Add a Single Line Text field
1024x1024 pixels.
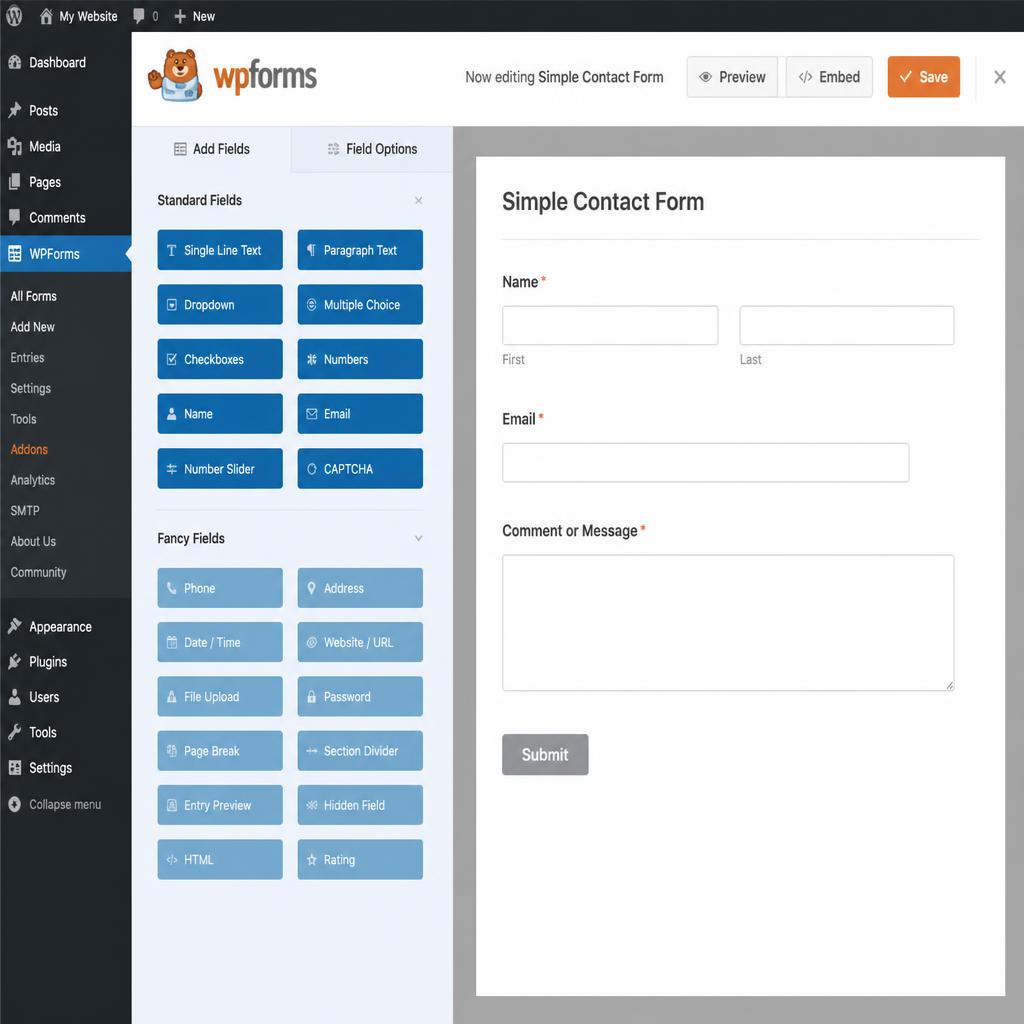(x=220, y=249)
